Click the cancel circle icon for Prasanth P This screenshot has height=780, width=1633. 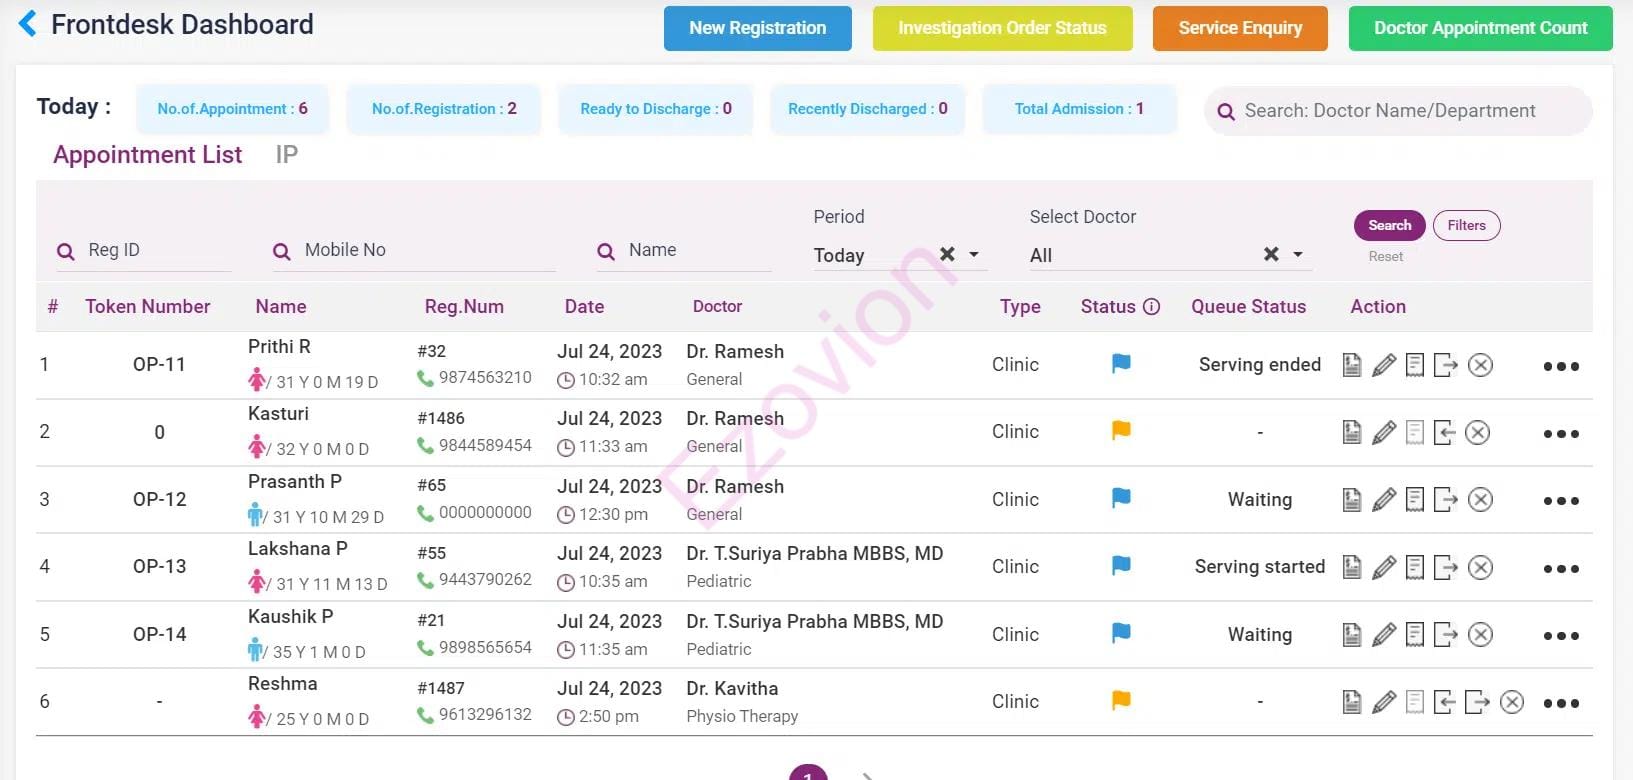[x=1480, y=499]
